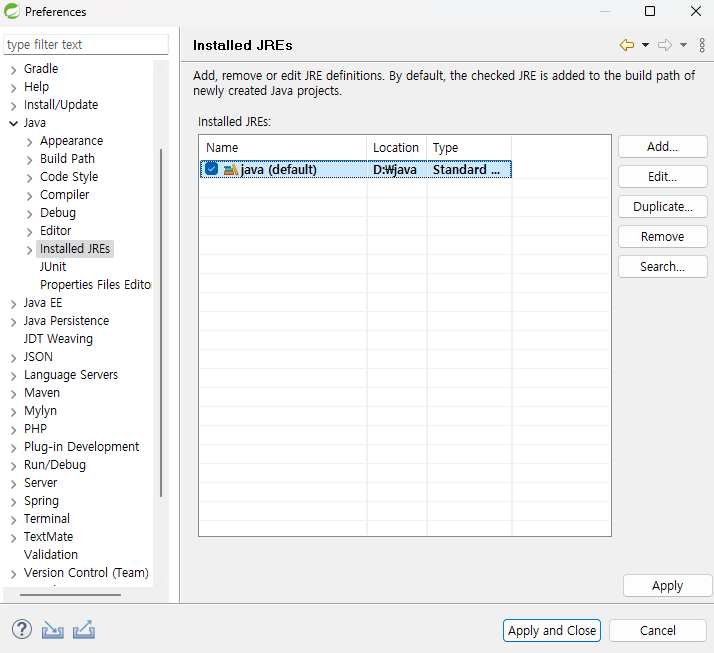Click the Spring leaf Preferences window icon

click(12, 11)
